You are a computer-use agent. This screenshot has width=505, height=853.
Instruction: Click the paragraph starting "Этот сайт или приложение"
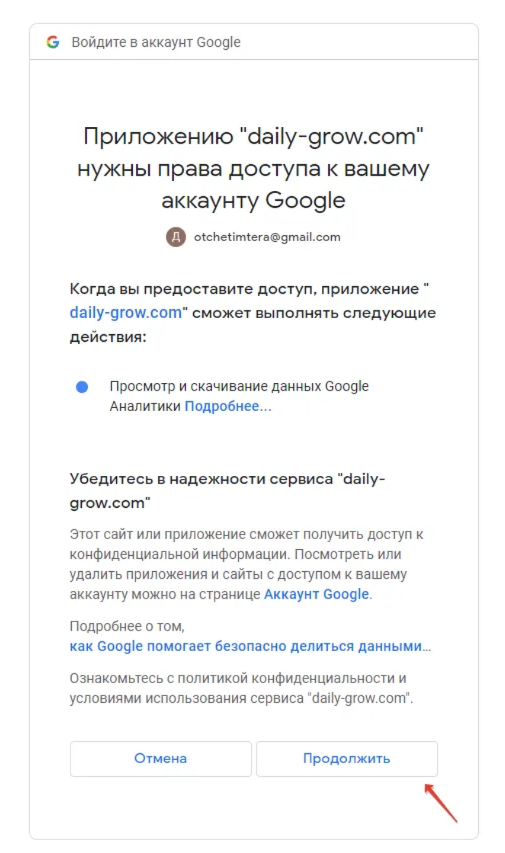pyautogui.click(x=247, y=564)
